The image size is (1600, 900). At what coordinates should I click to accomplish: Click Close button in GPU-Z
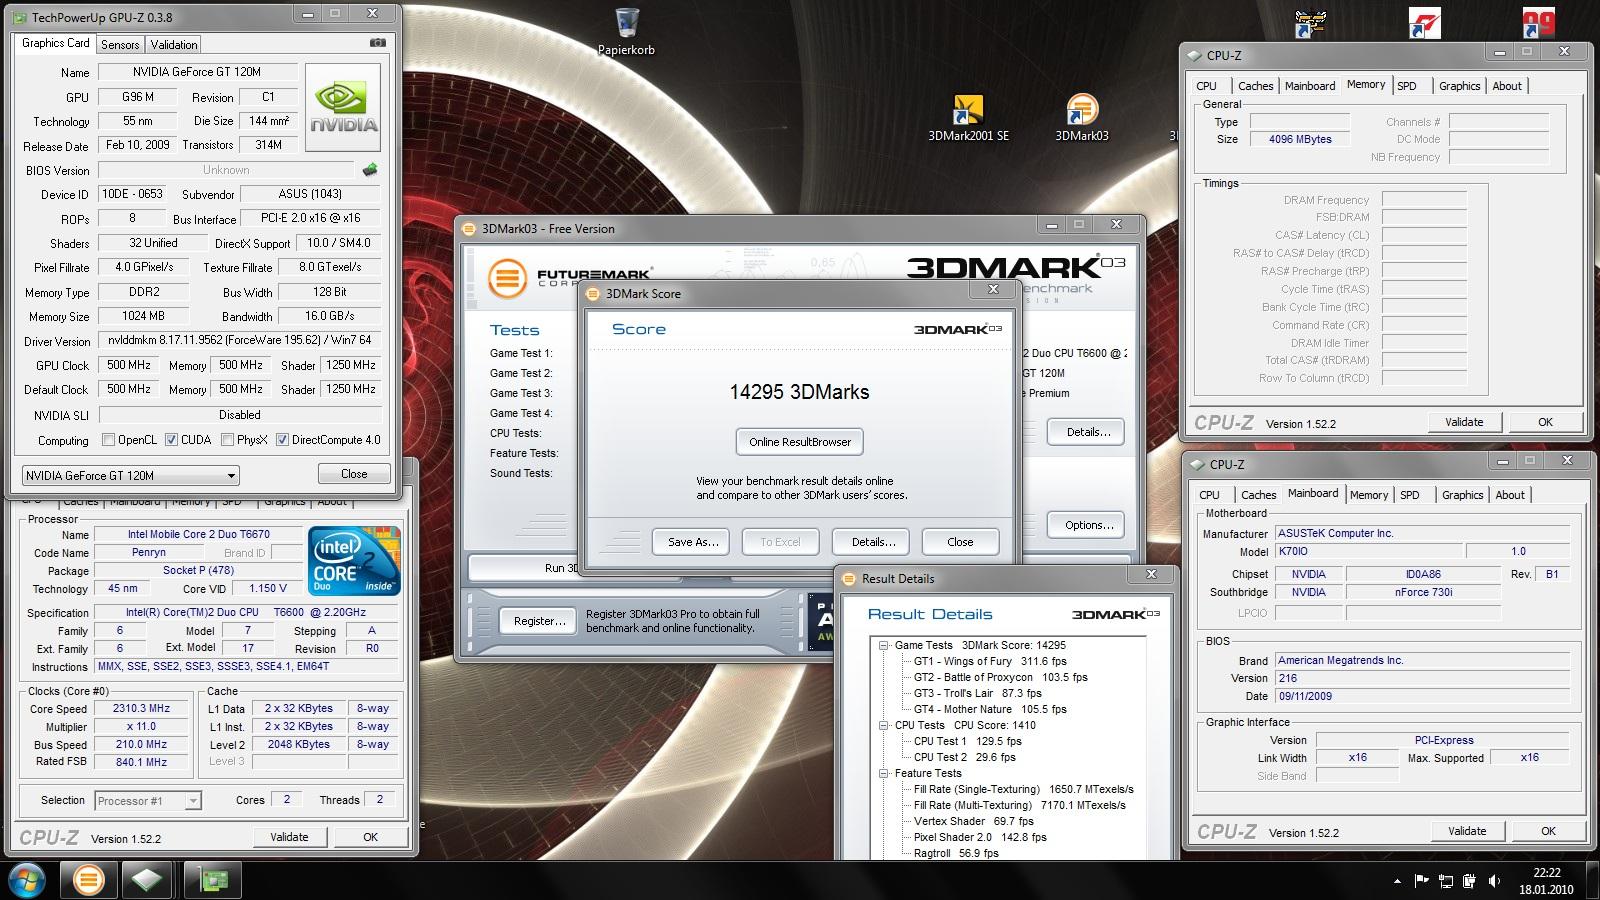[354, 474]
